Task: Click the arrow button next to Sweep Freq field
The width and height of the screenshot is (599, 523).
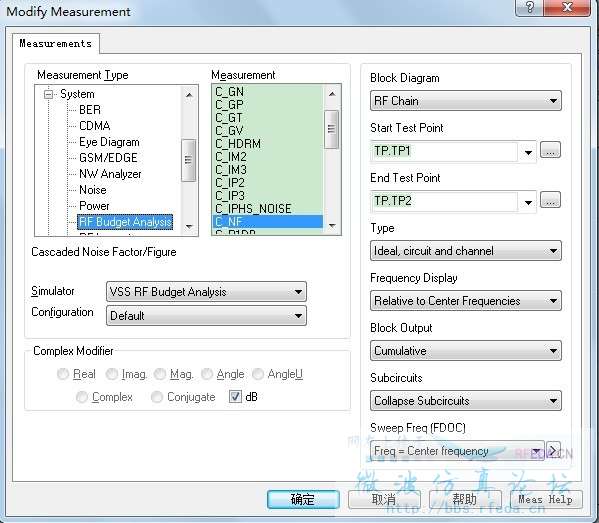Action: [553, 450]
